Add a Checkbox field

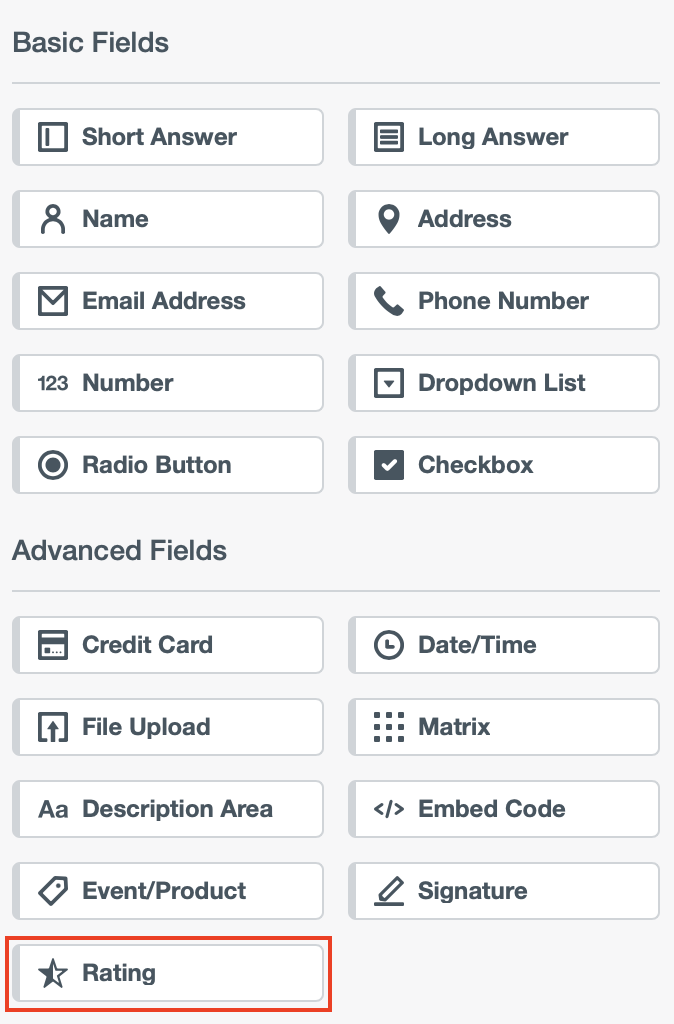(x=504, y=465)
